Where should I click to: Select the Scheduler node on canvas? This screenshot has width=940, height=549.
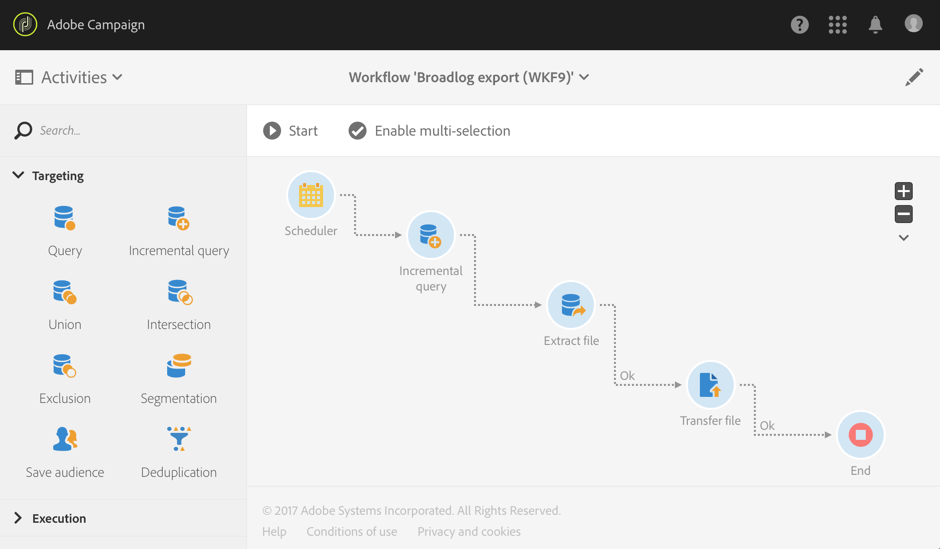311,196
